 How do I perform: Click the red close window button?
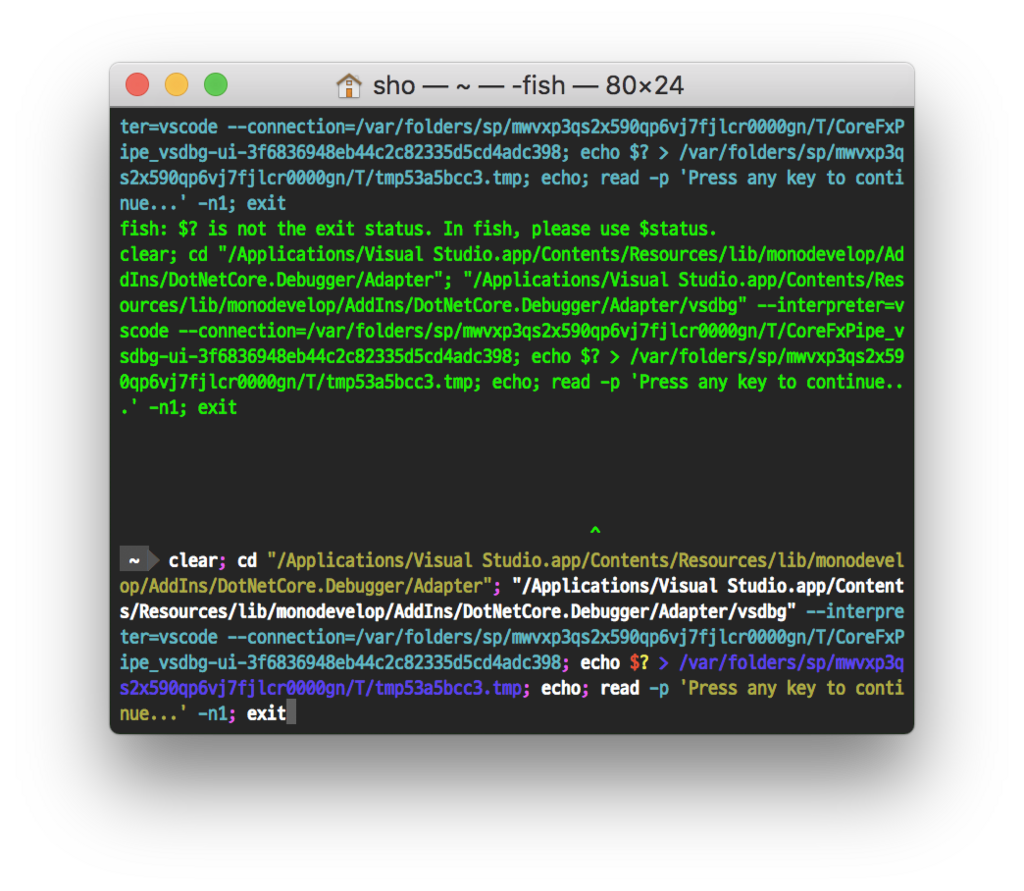pos(137,85)
